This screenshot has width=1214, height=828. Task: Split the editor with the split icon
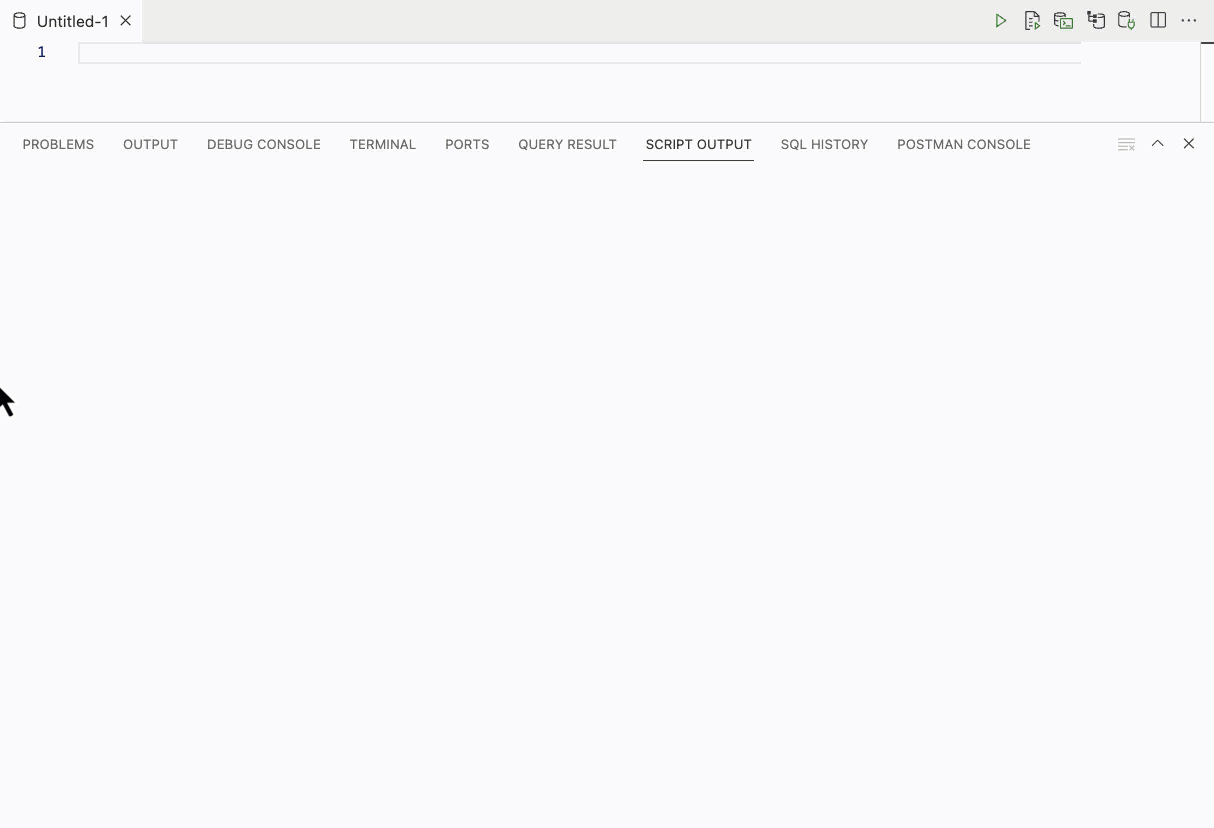[1158, 21]
